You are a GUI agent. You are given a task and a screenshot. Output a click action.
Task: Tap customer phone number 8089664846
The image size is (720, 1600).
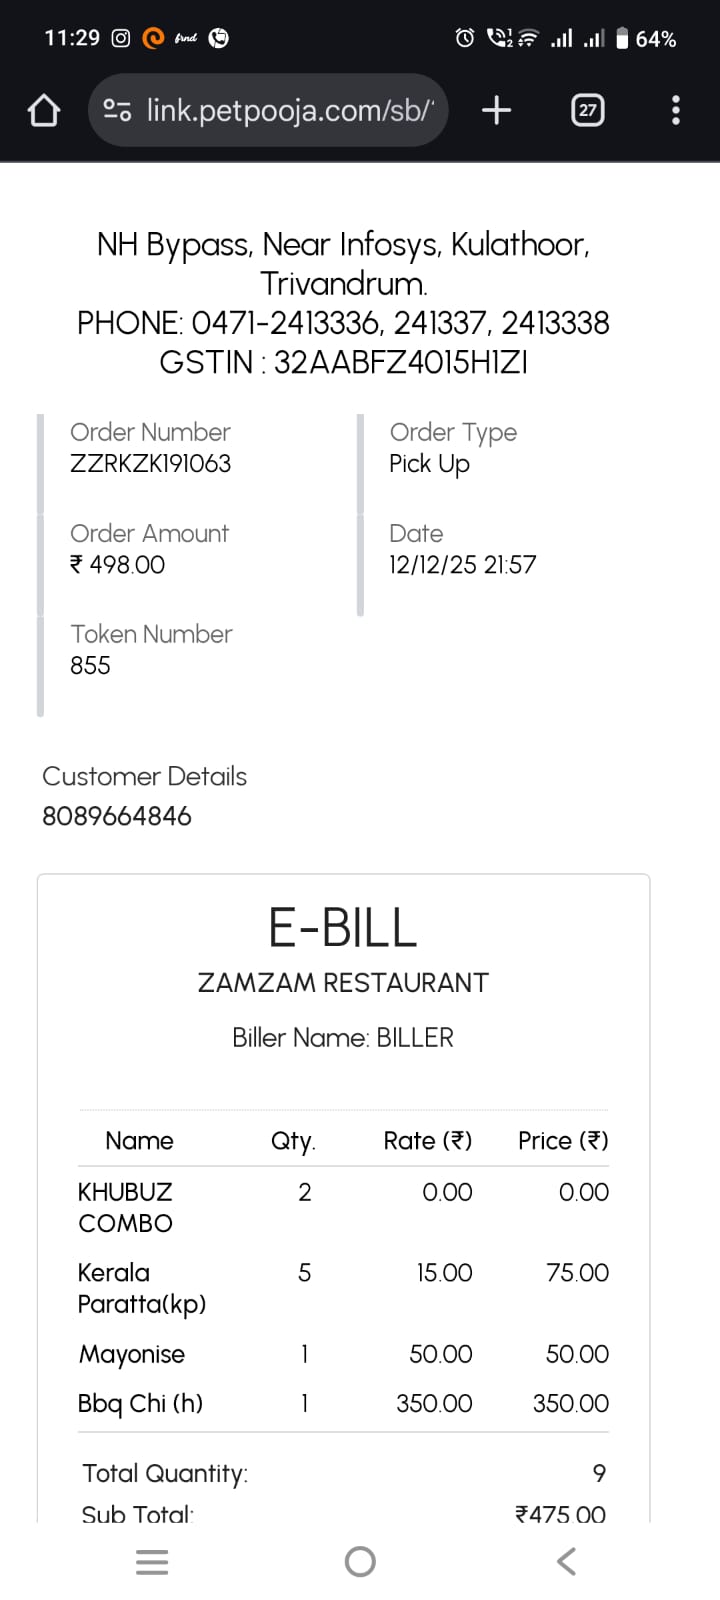[x=117, y=816]
